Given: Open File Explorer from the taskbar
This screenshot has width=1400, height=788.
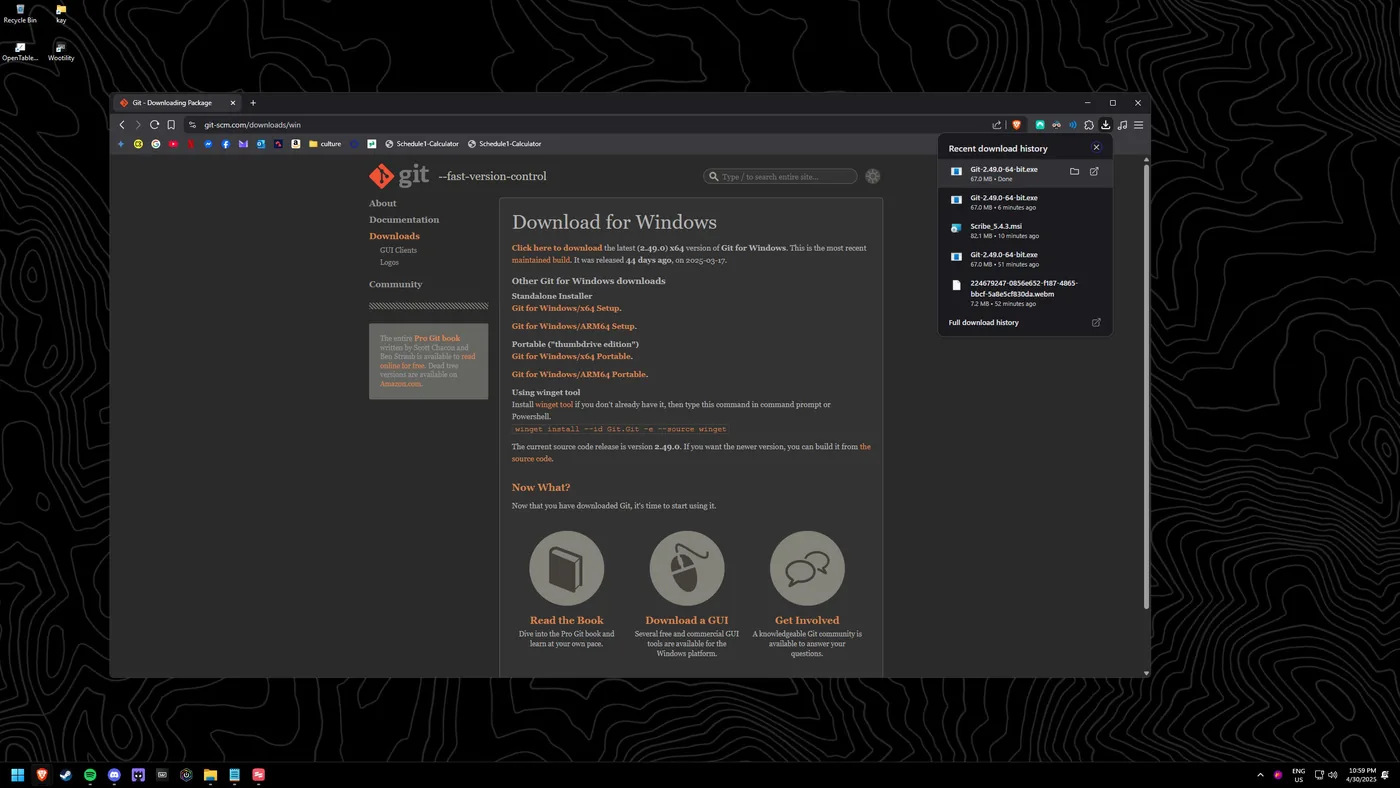Looking at the screenshot, I should click(x=210, y=775).
